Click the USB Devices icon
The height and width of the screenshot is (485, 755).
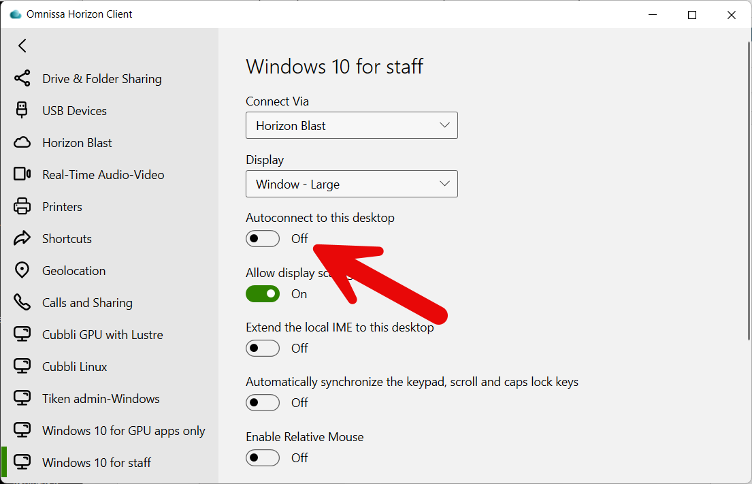[22, 111]
